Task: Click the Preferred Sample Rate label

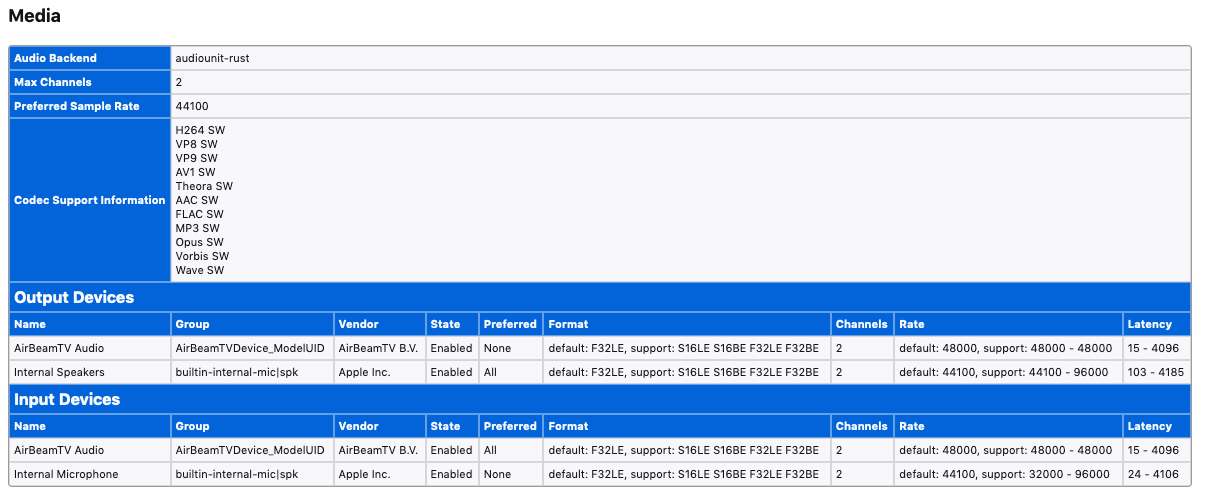Action: click(76, 106)
